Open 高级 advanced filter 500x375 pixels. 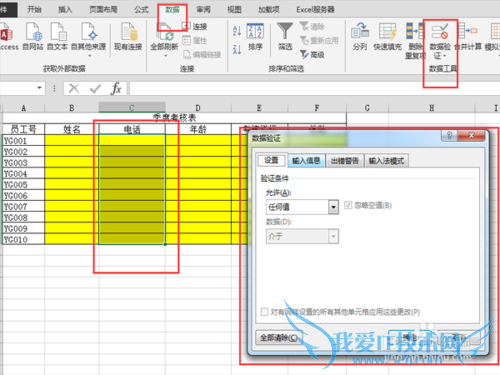pos(312,54)
